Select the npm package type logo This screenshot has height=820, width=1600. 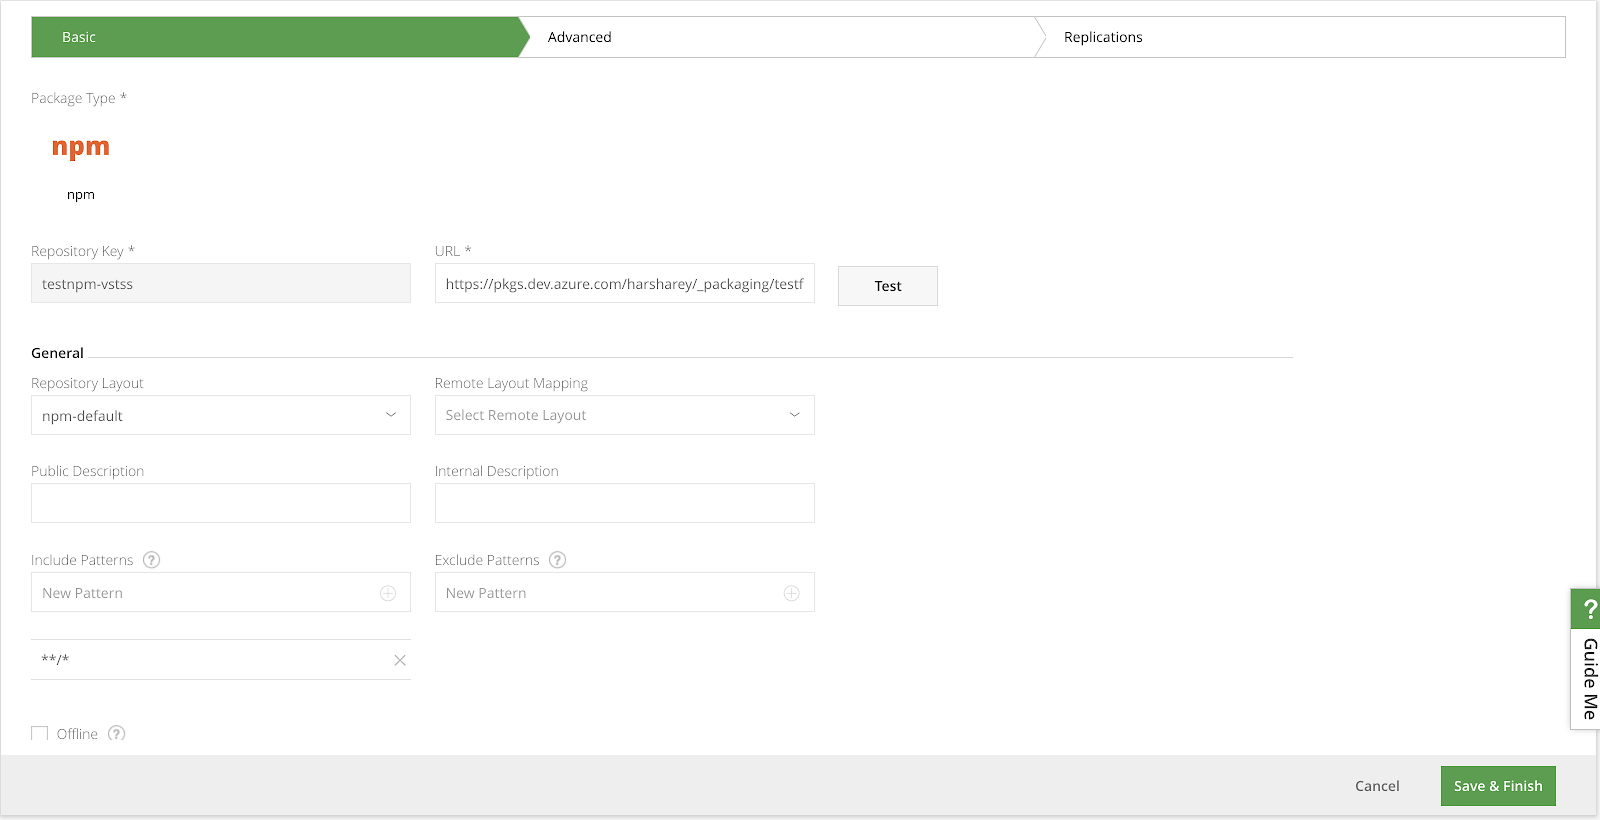pyautogui.click(x=81, y=147)
